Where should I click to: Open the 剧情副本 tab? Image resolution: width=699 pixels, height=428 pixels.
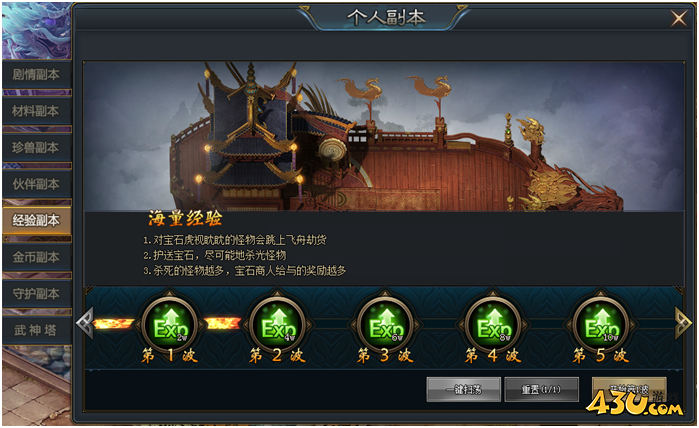(36, 75)
